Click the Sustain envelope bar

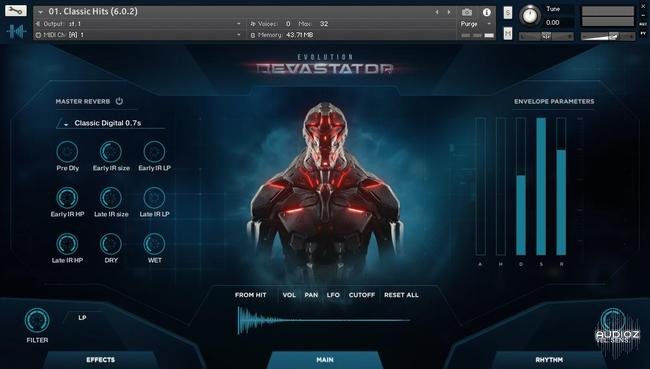541,186
